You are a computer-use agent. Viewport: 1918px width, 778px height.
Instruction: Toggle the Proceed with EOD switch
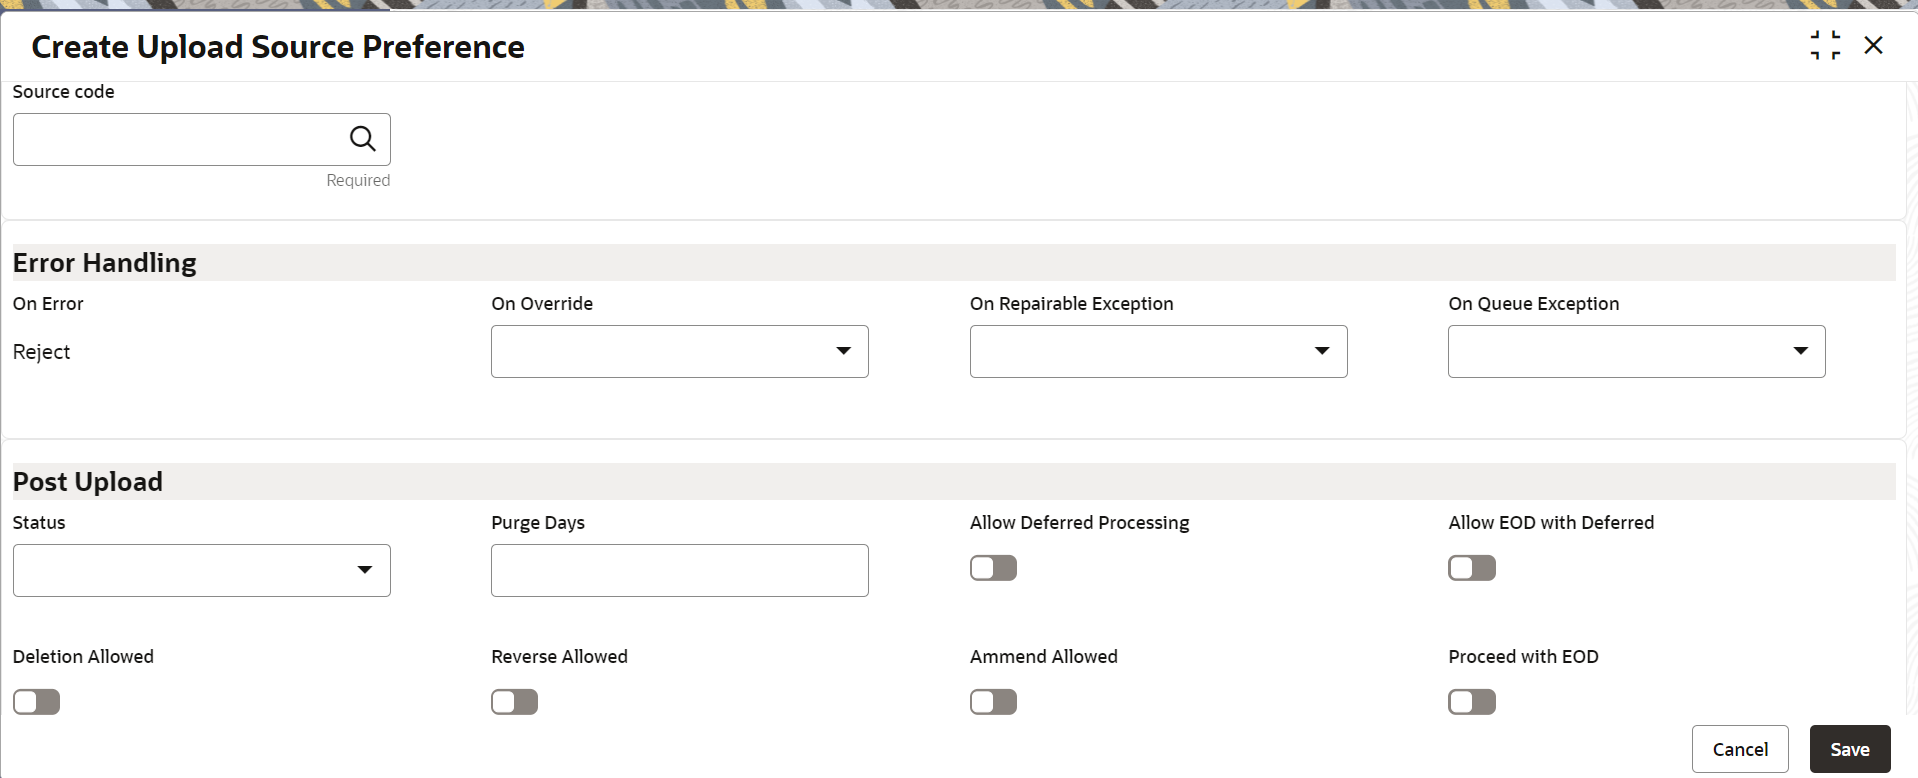1471,702
